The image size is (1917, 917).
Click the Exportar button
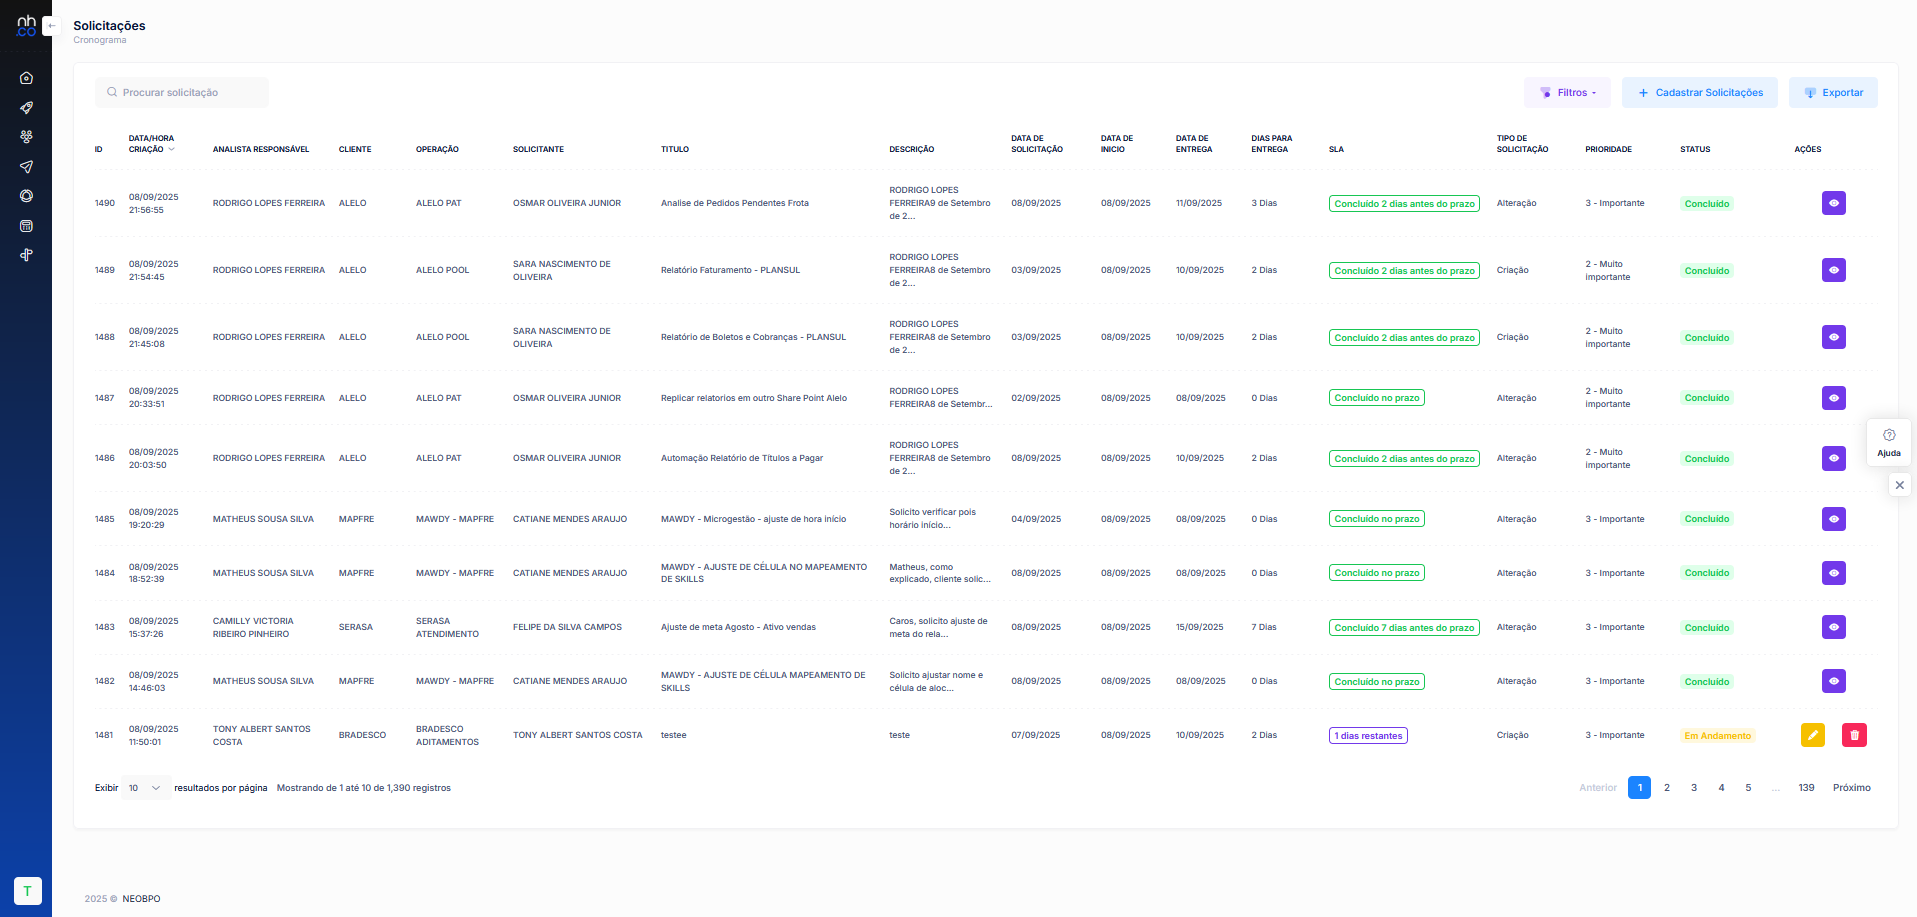click(1832, 93)
